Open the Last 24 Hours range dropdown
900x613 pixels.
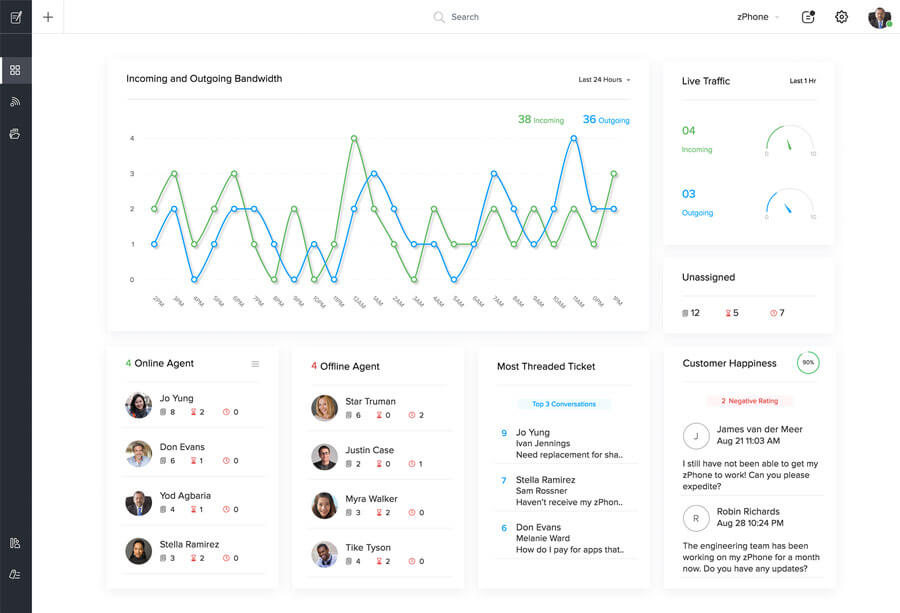[x=604, y=80]
